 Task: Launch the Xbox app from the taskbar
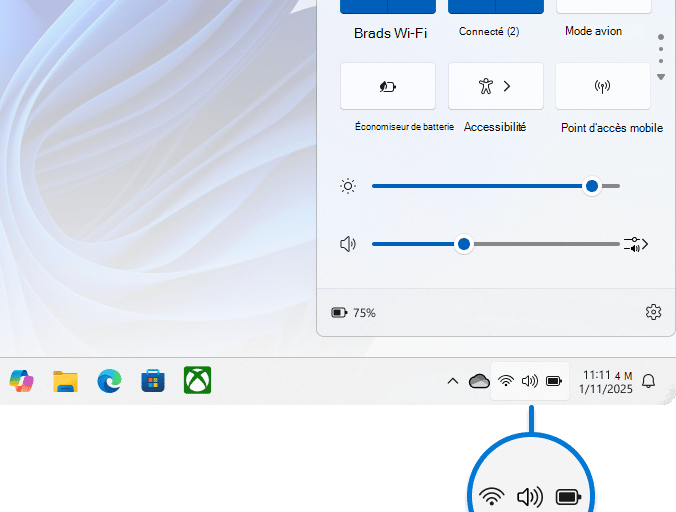(197, 380)
